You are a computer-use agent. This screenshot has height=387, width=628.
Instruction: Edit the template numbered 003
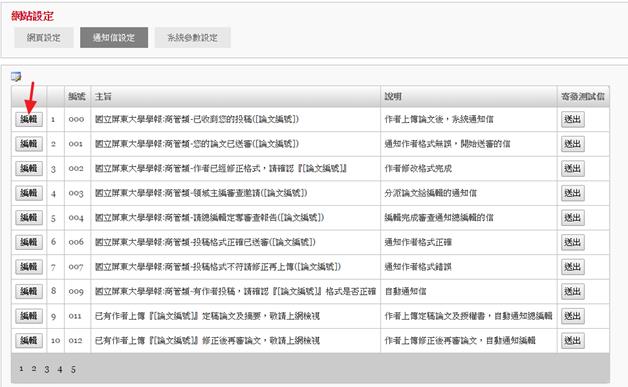(x=29, y=193)
